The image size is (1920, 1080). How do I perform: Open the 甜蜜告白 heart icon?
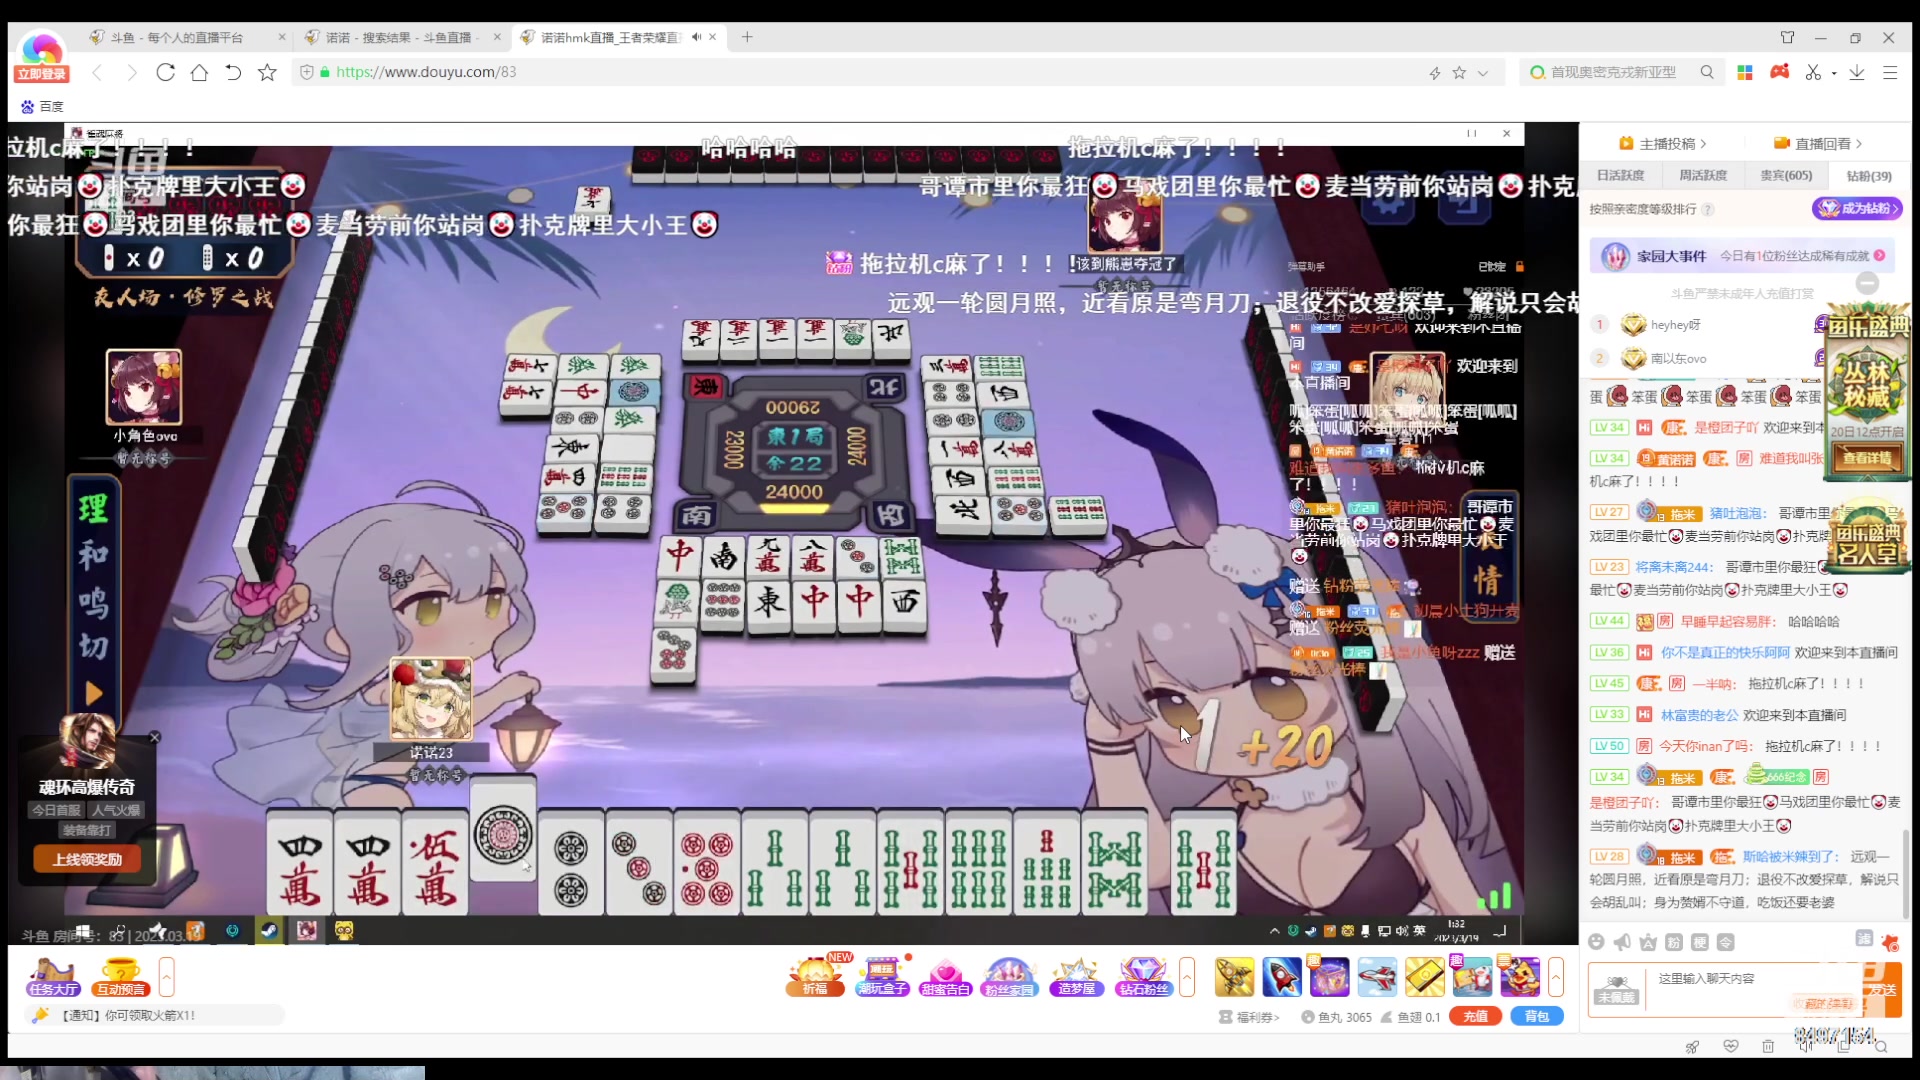[945, 975]
